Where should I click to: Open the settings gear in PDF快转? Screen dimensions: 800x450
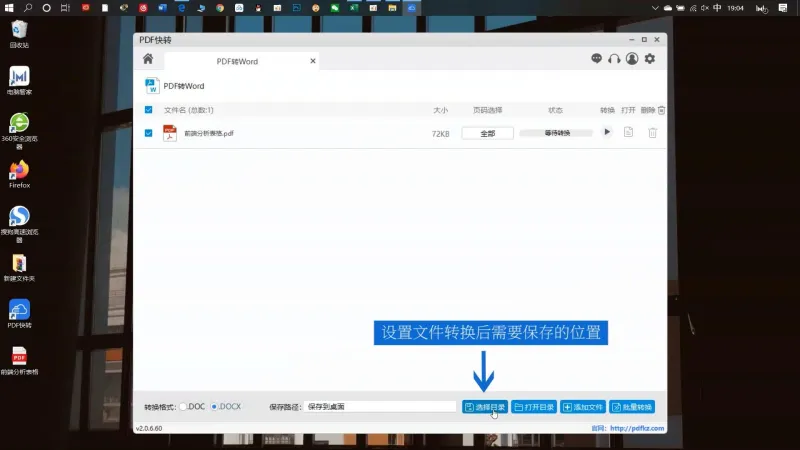tap(650, 59)
